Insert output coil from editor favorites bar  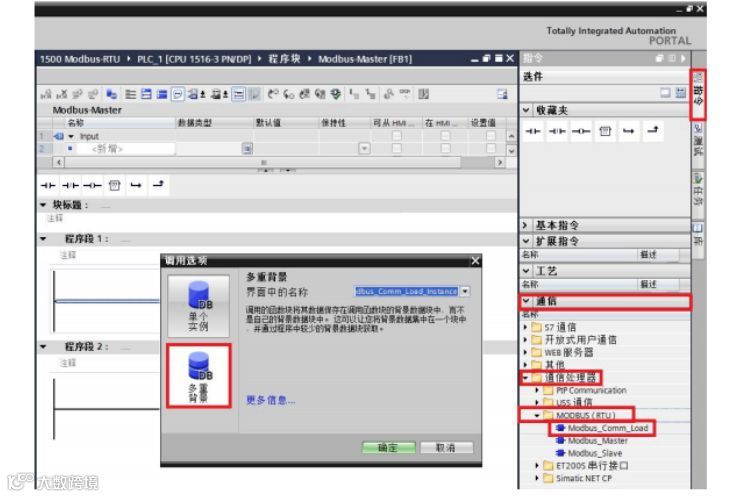(92, 185)
